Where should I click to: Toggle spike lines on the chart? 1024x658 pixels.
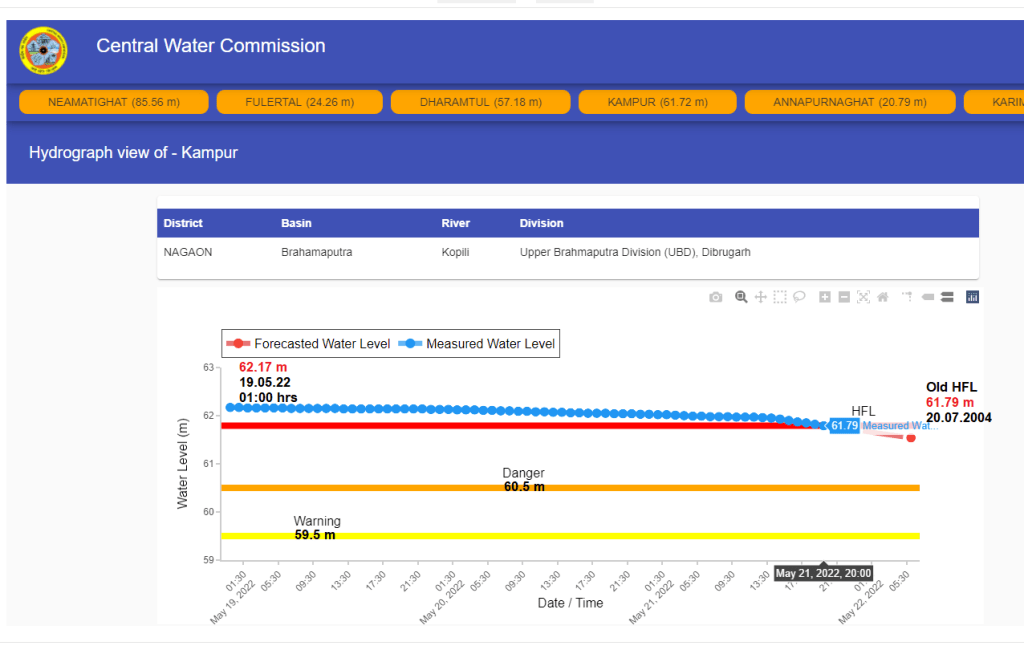[x=907, y=297]
